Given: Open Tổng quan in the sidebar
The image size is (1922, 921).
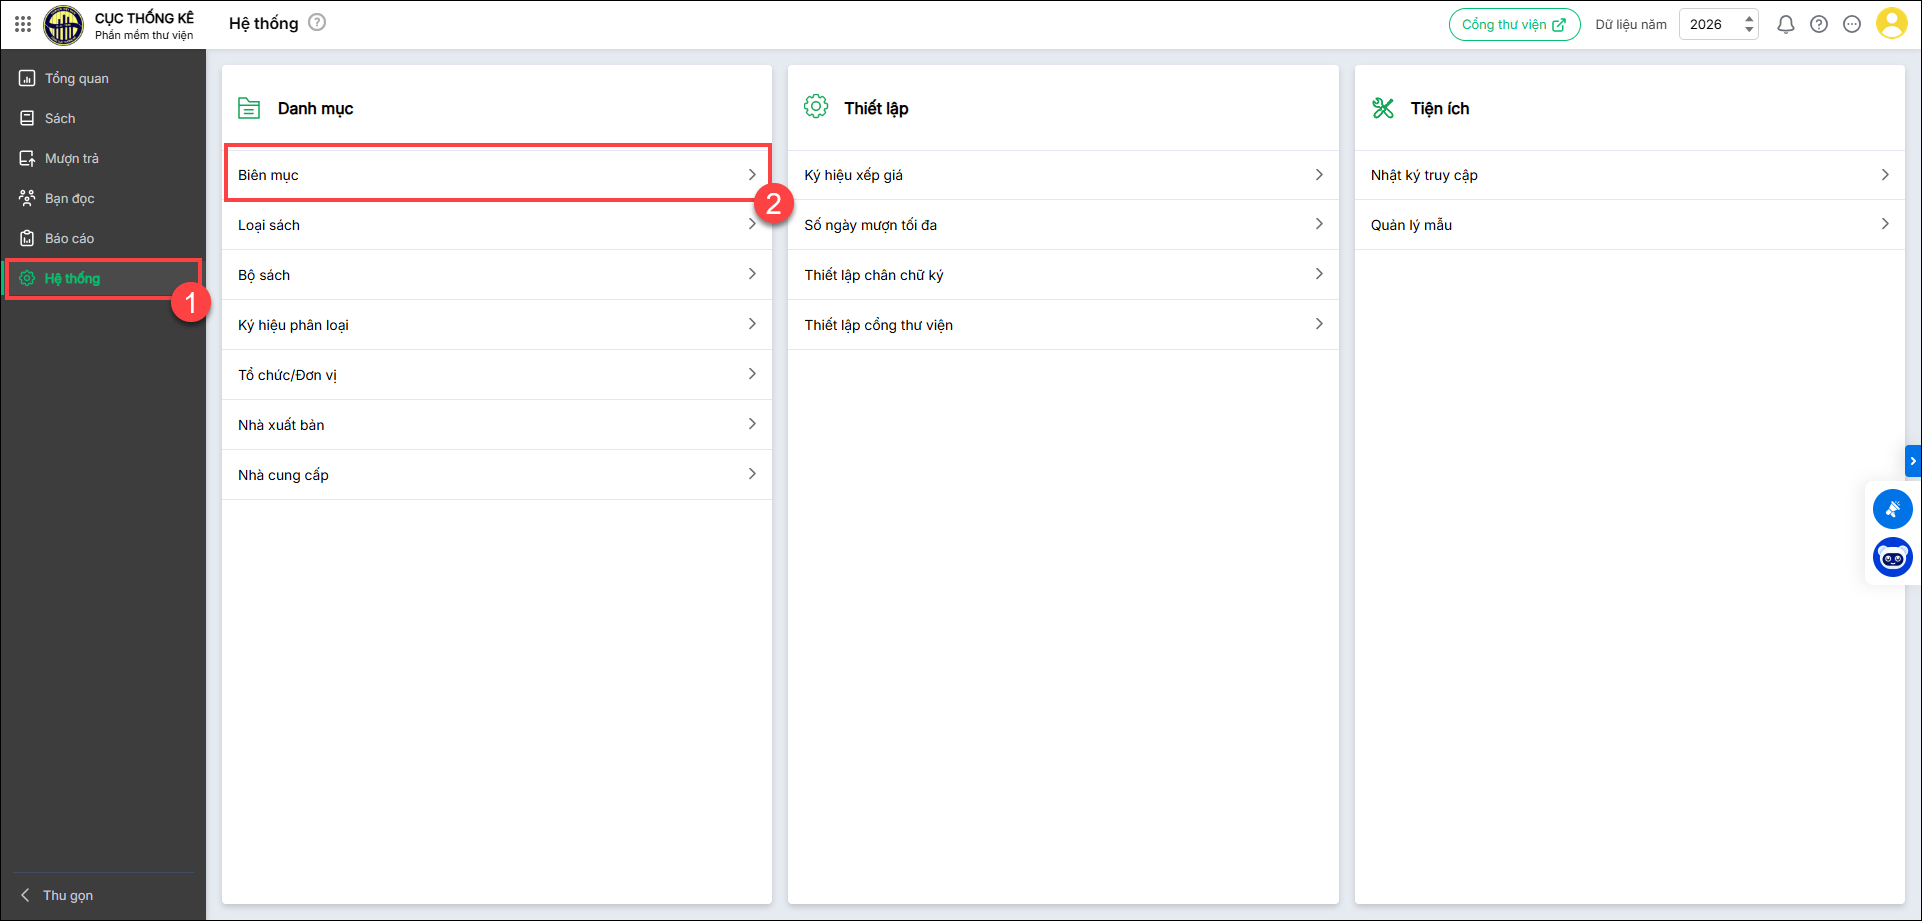Looking at the screenshot, I should point(76,78).
